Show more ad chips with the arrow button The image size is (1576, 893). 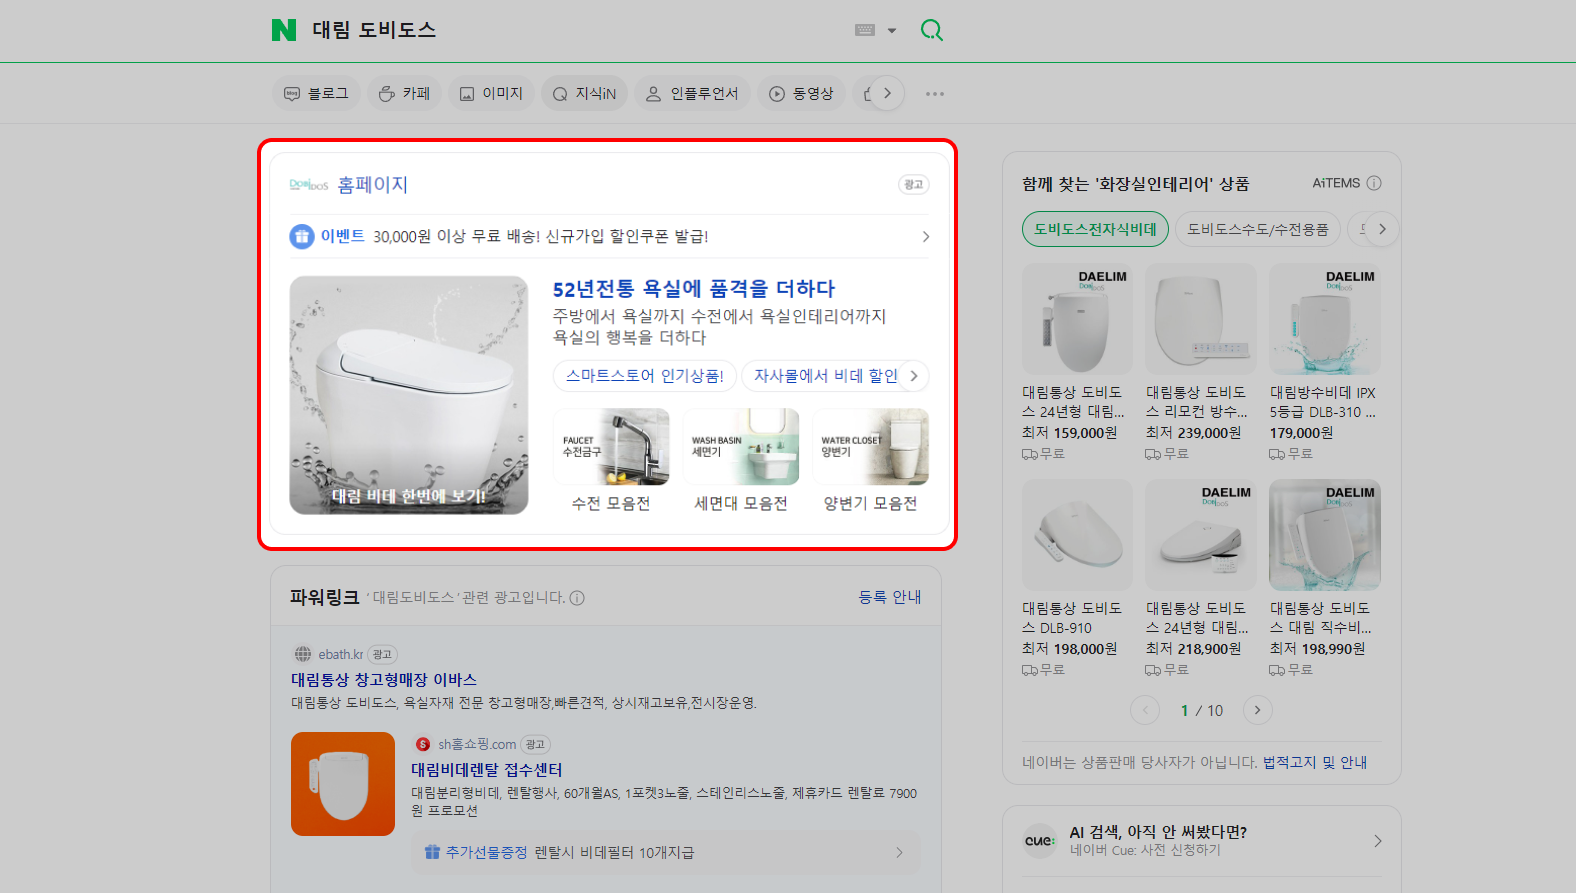coord(914,376)
